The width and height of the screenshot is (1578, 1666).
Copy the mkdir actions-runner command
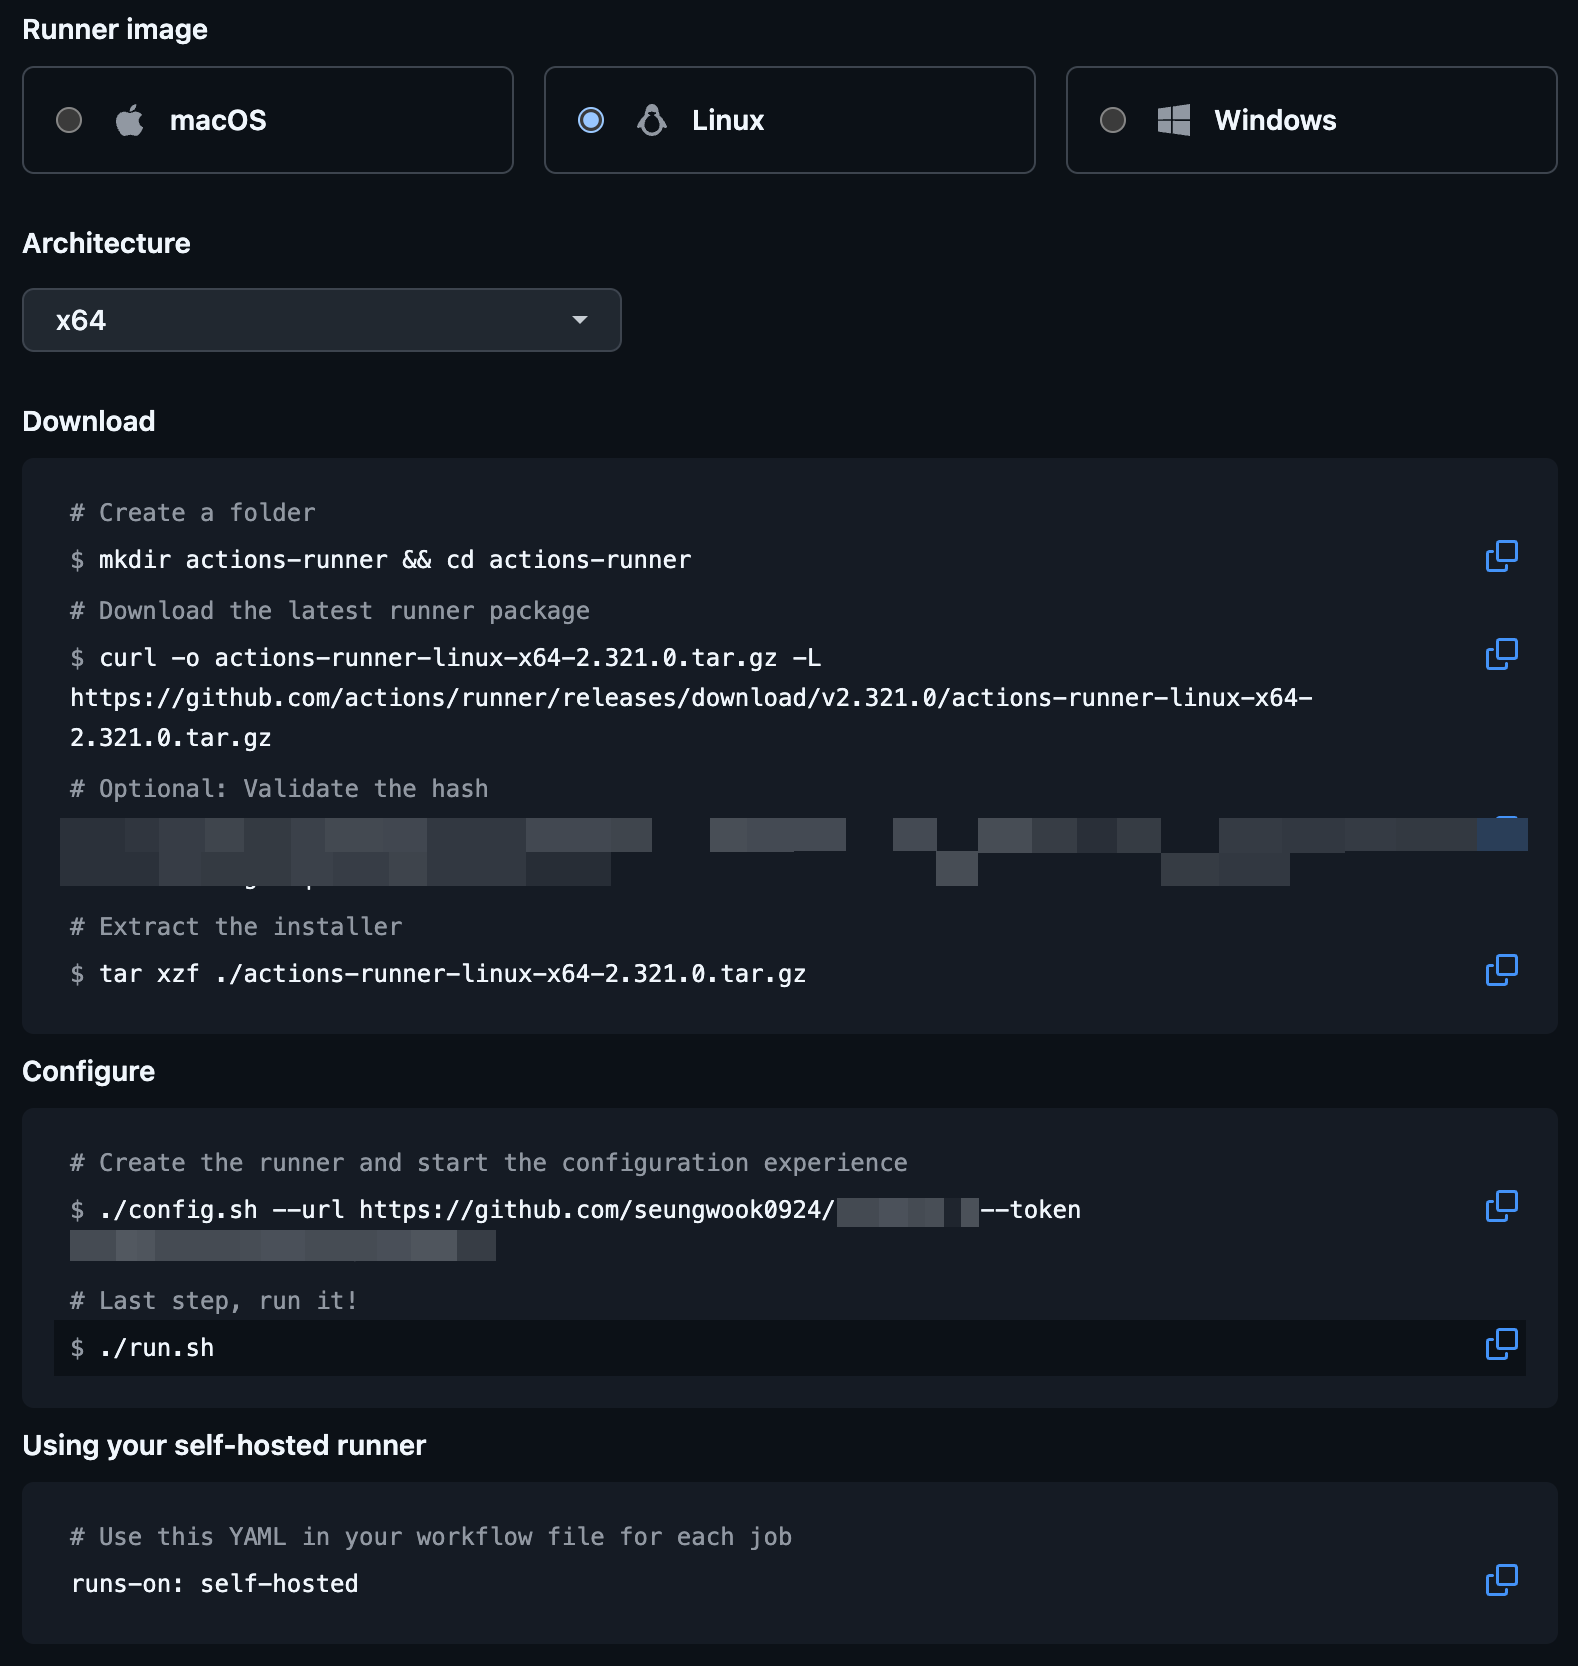tap(1501, 556)
